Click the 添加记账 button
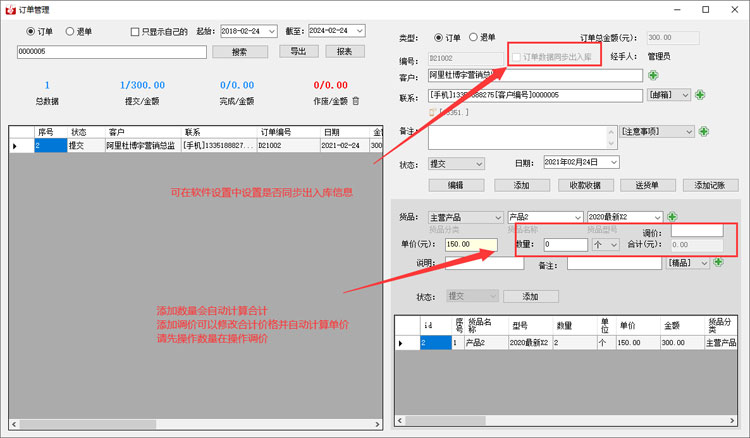This screenshot has width=750, height=438. (x=710, y=185)
